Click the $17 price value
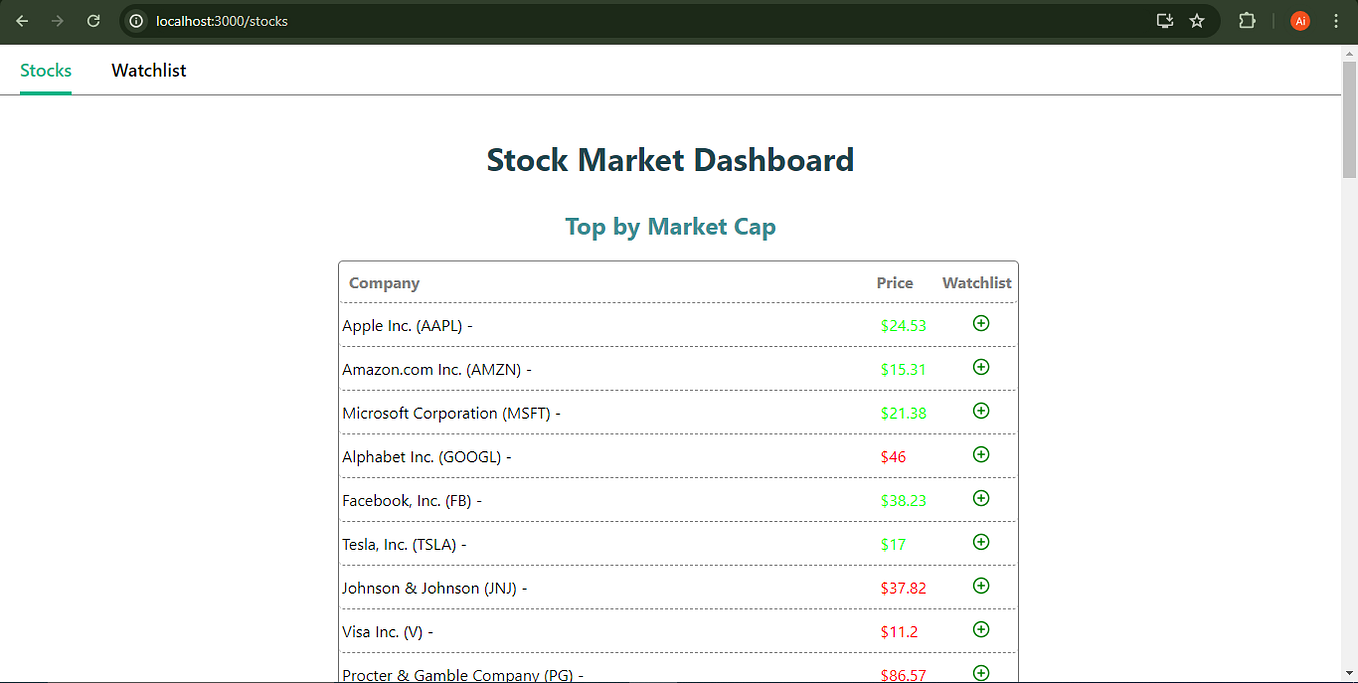Screen dimensions: 1358x683 pyautogui.click(x=894, y=544)
